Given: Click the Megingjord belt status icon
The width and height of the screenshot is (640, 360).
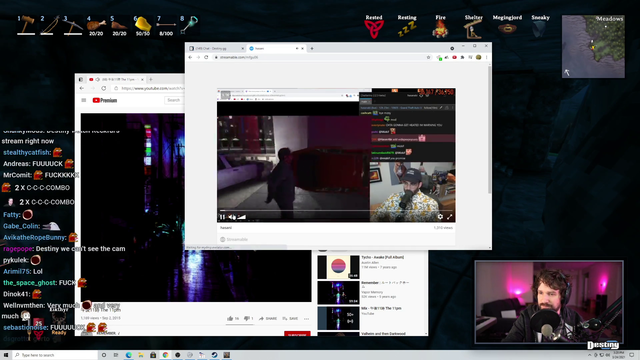Looking at the screenshot, I should click(507, 29).
